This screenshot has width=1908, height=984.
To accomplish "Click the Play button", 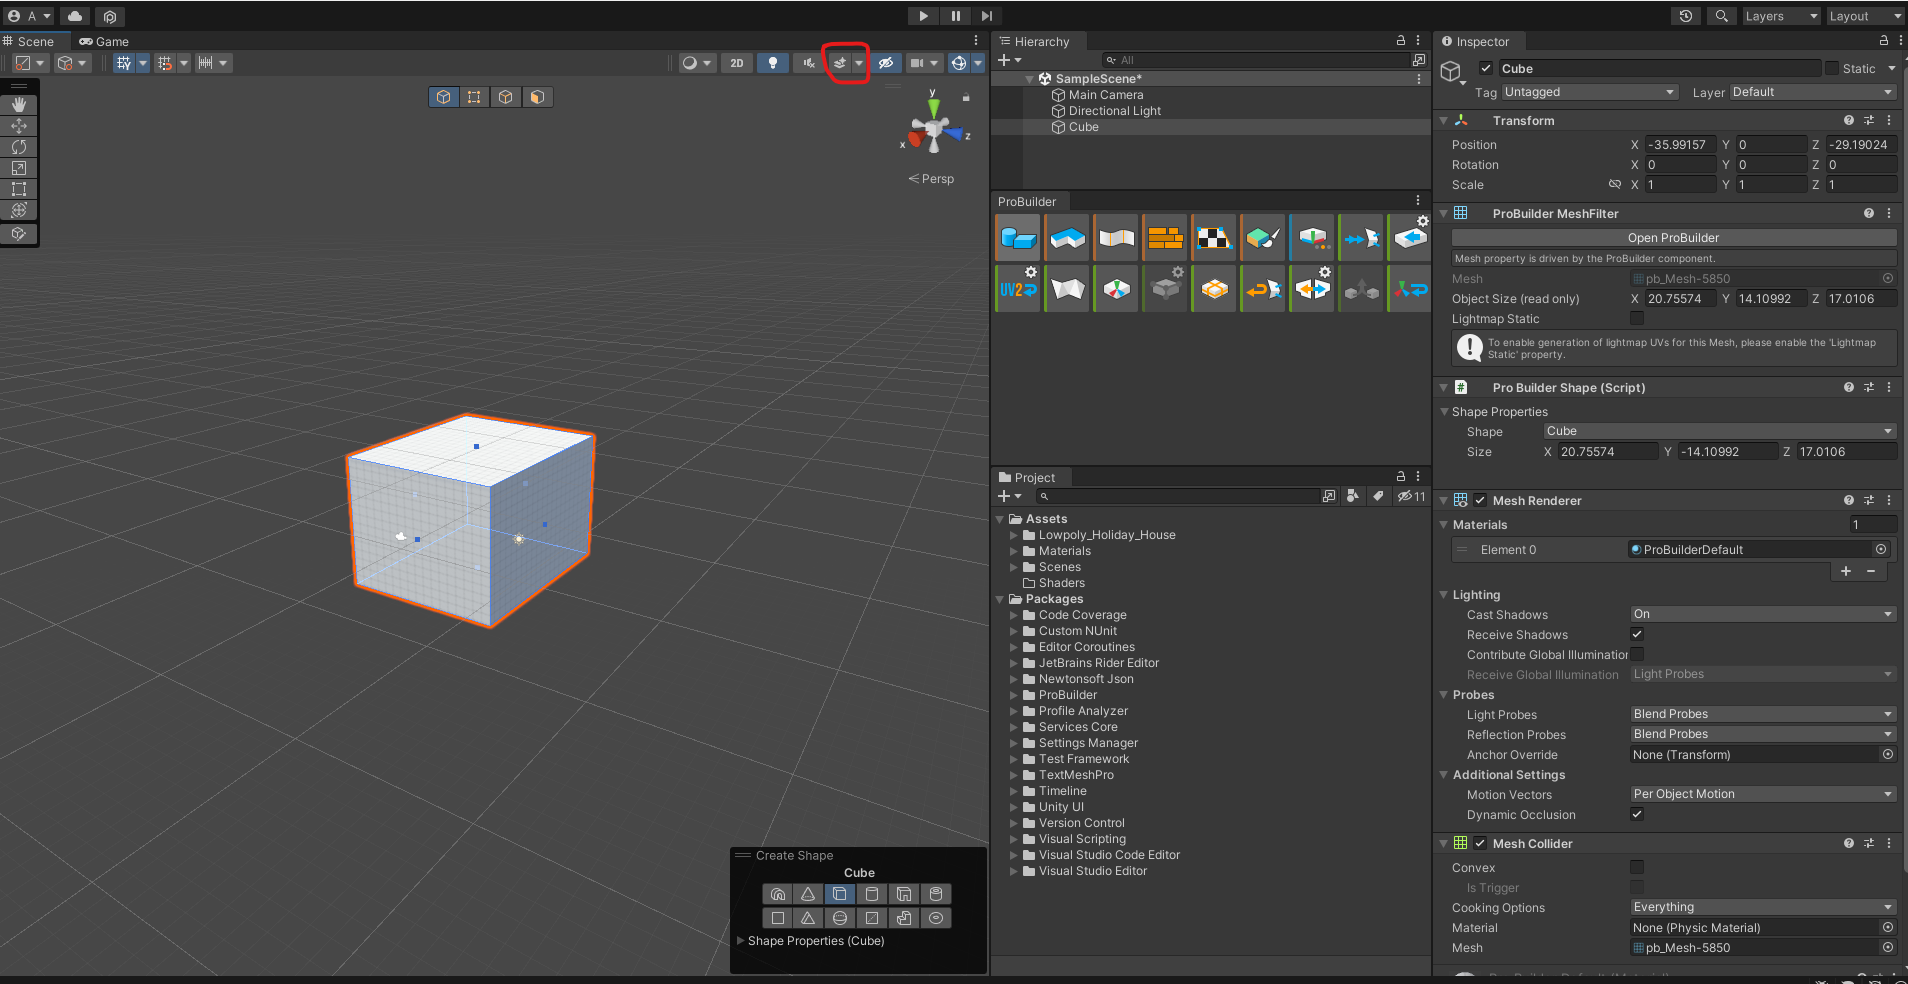I will point(923,16).
